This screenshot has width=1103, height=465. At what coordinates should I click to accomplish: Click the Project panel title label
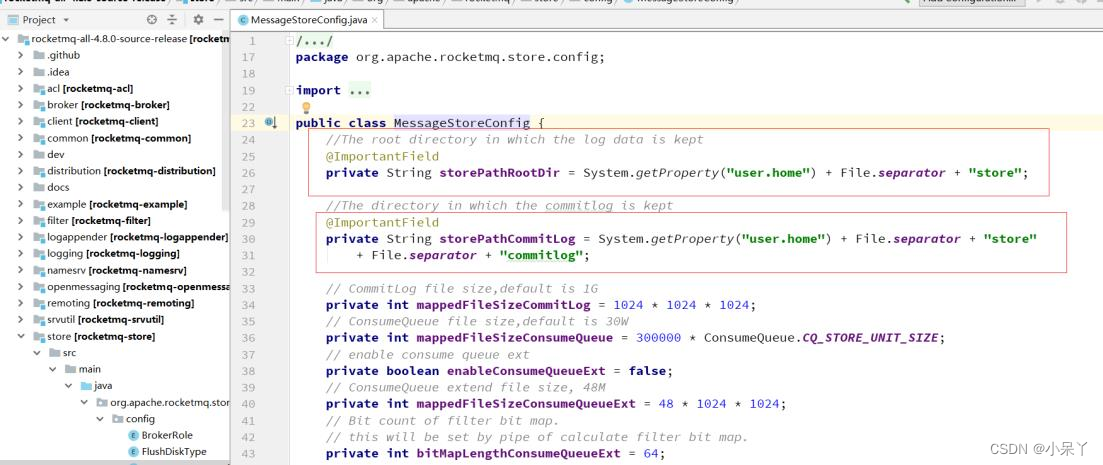click(39, 20)
